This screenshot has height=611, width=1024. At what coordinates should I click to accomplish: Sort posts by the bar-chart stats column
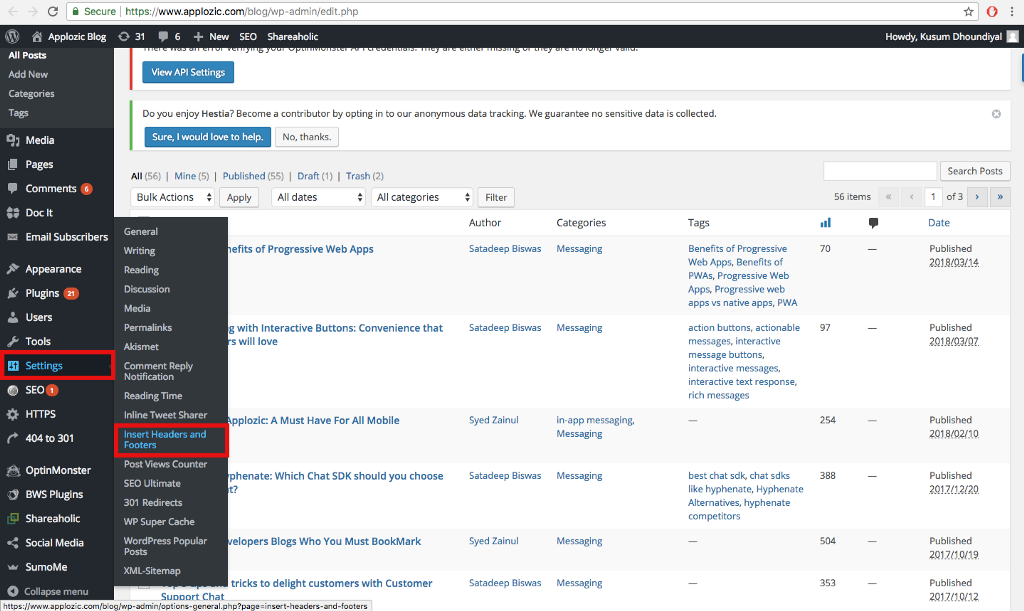pyautogui.click(x=825, y=222)
